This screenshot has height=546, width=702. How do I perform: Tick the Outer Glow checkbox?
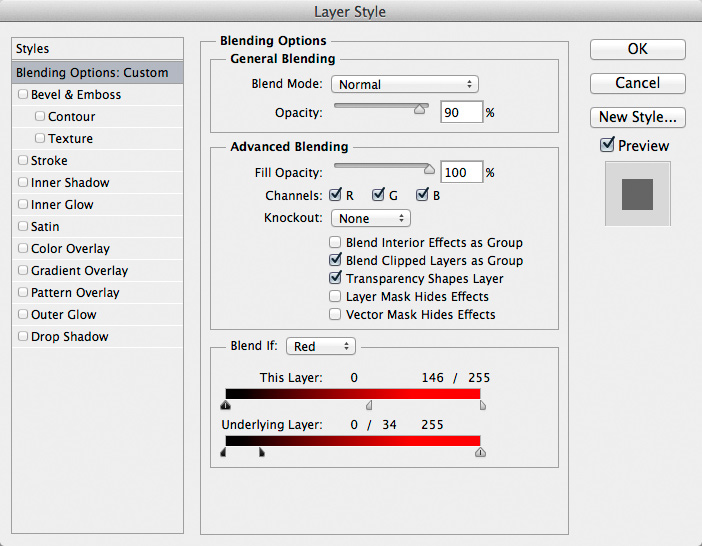(x=22, y=314)
